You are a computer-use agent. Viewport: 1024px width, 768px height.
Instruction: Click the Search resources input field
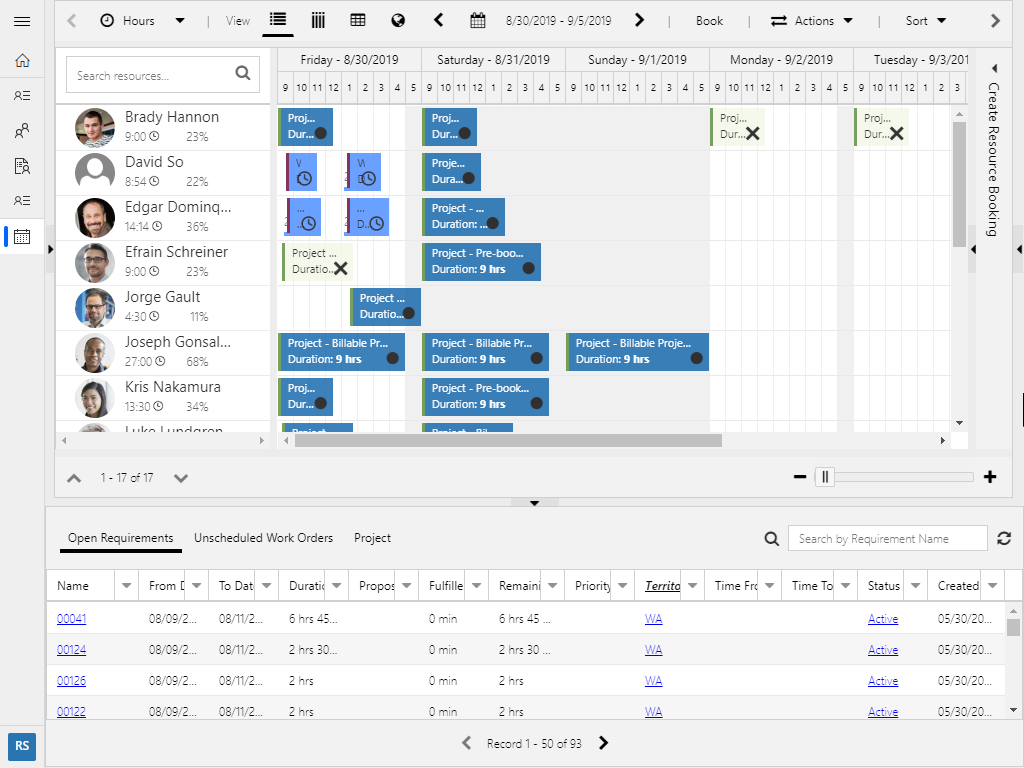(151, 75)
